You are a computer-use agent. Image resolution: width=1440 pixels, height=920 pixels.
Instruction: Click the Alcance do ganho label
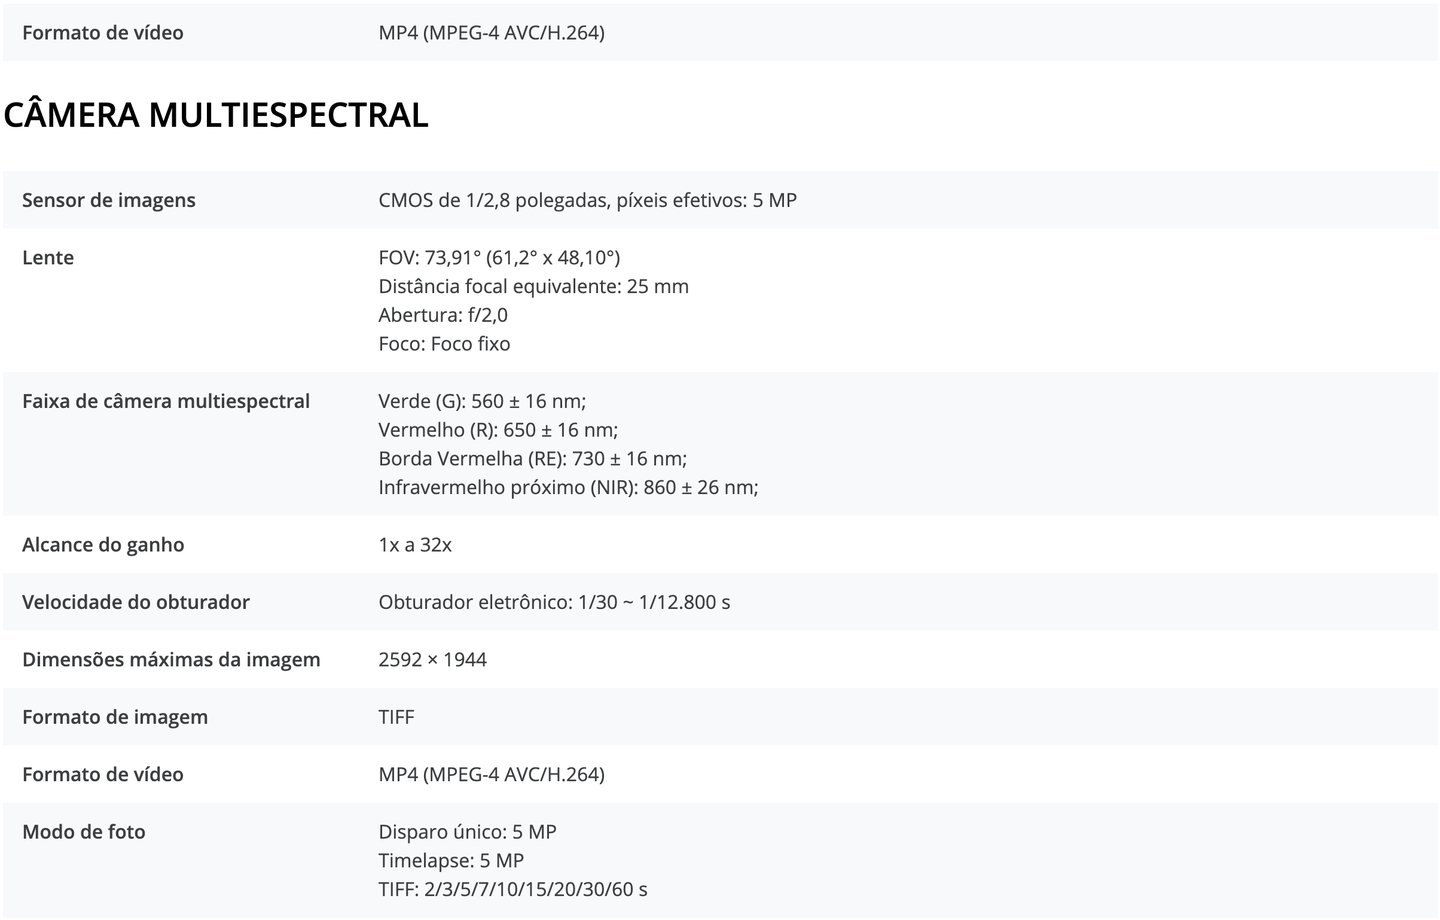103,545
